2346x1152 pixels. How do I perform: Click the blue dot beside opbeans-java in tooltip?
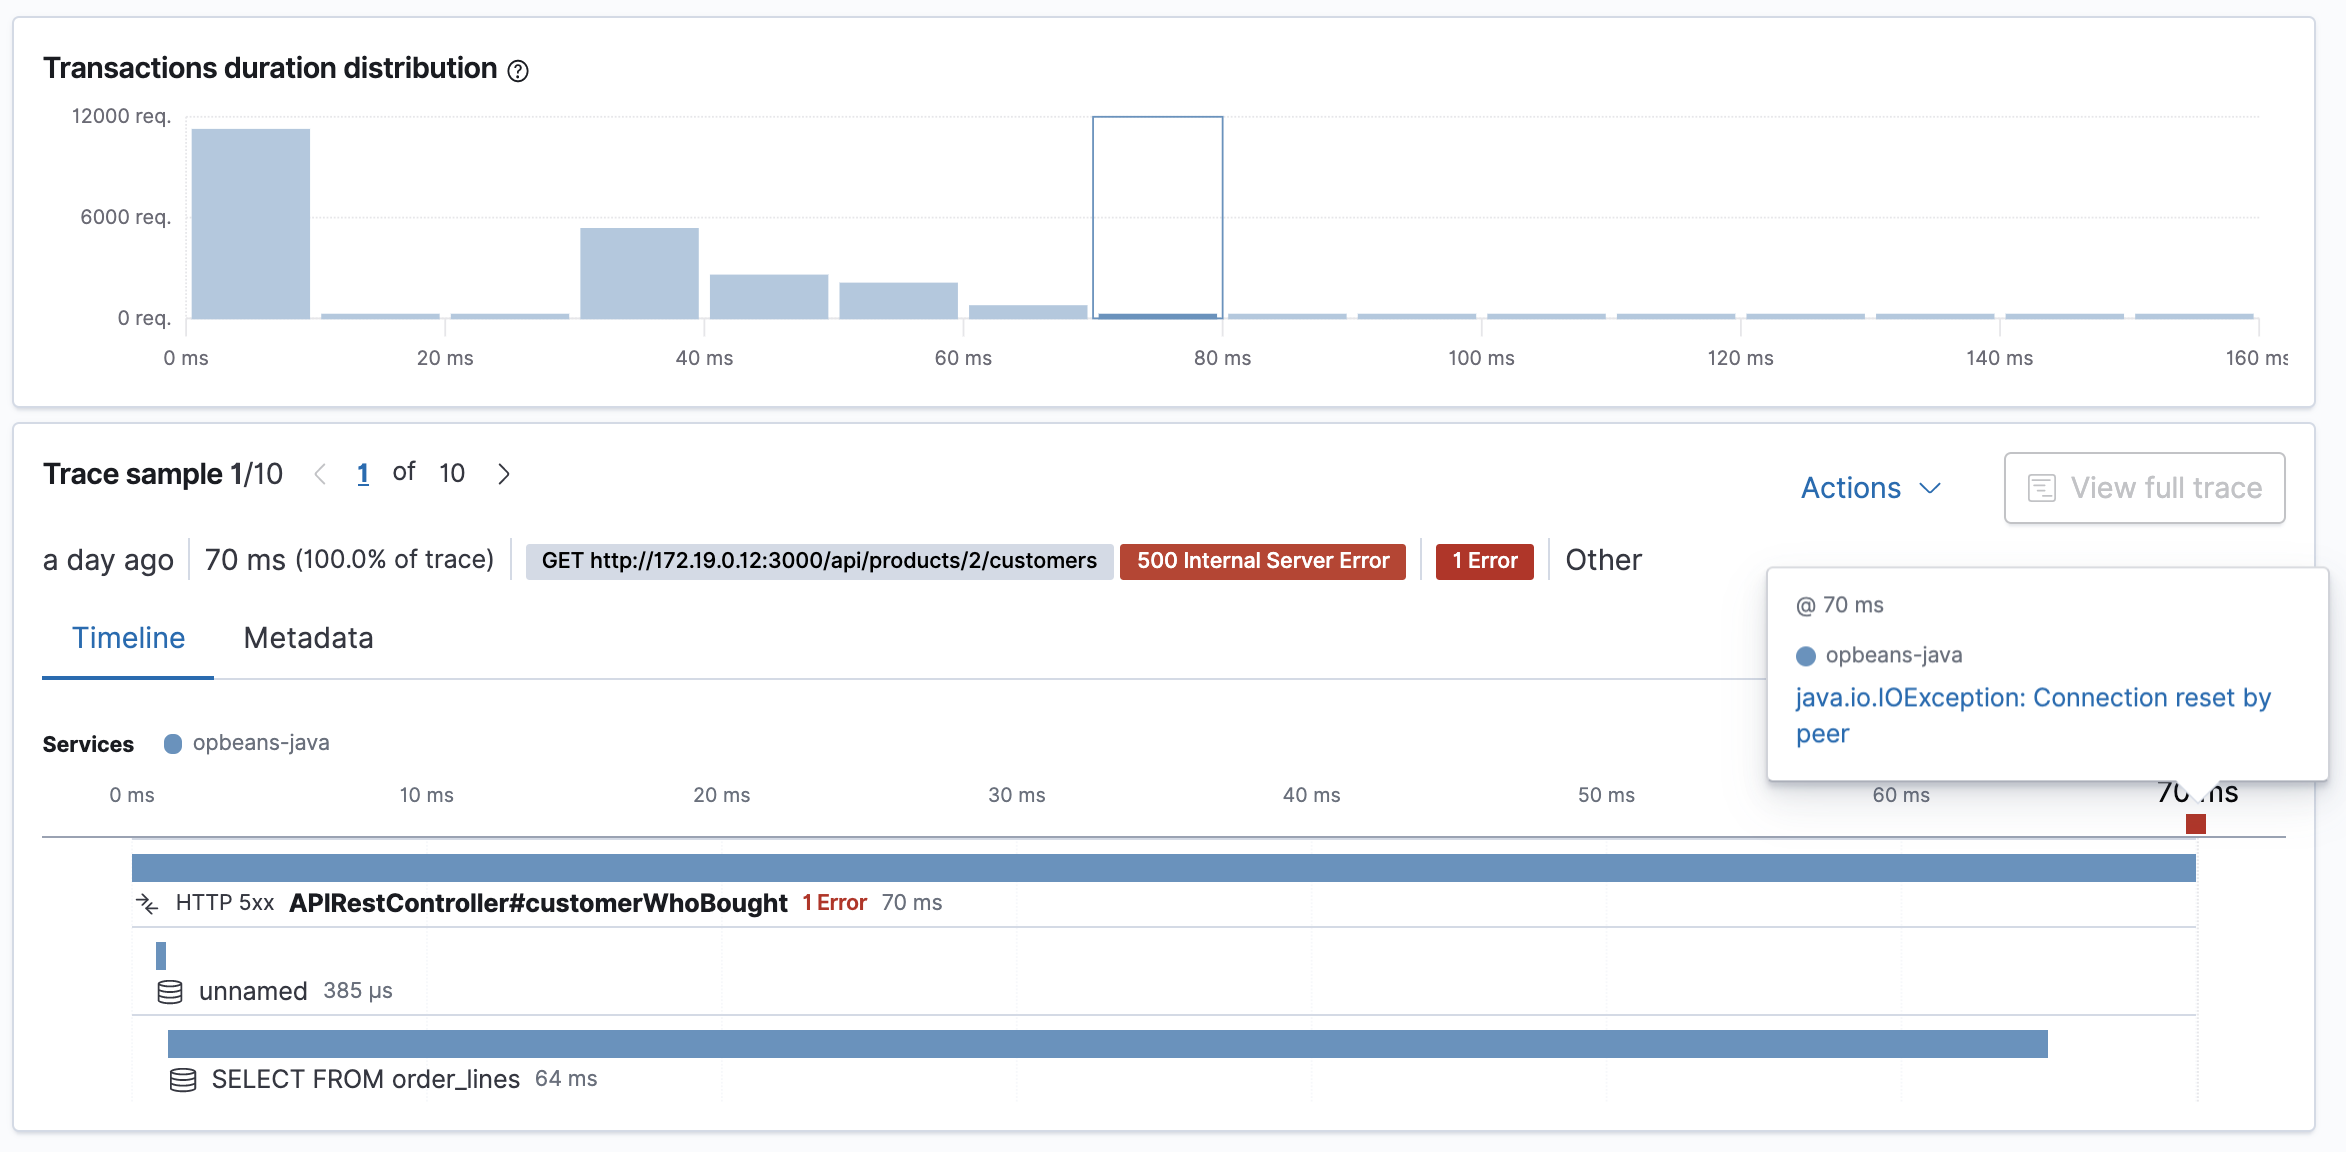[x=1805, y=655]
